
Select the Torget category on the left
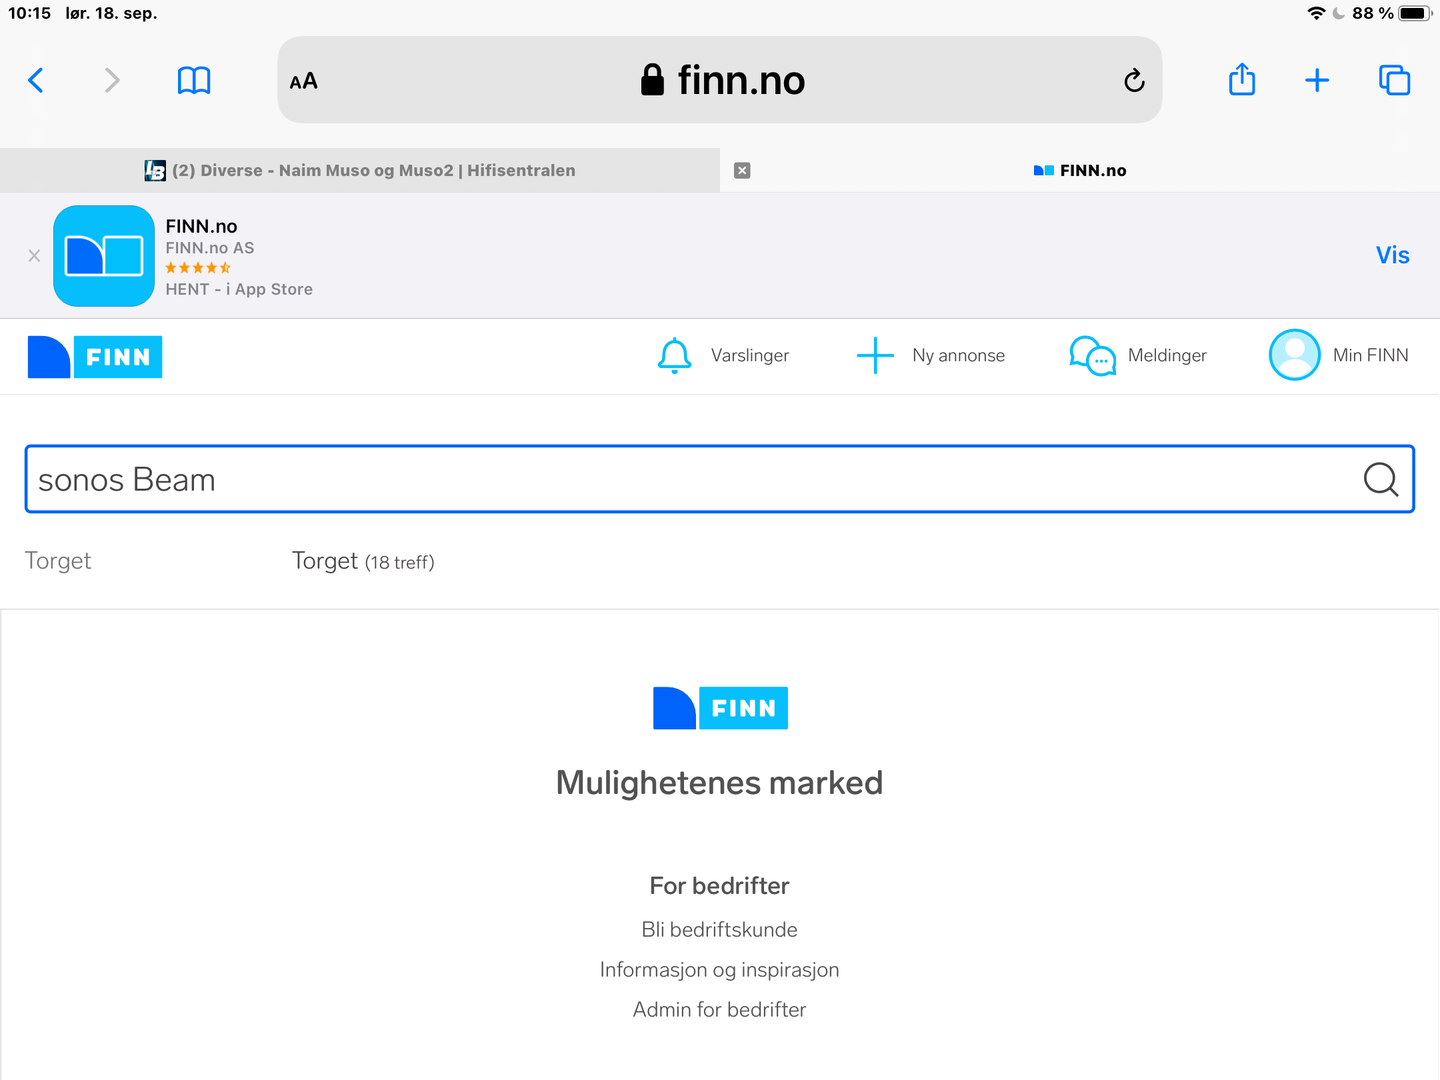[x=58, y=561]
